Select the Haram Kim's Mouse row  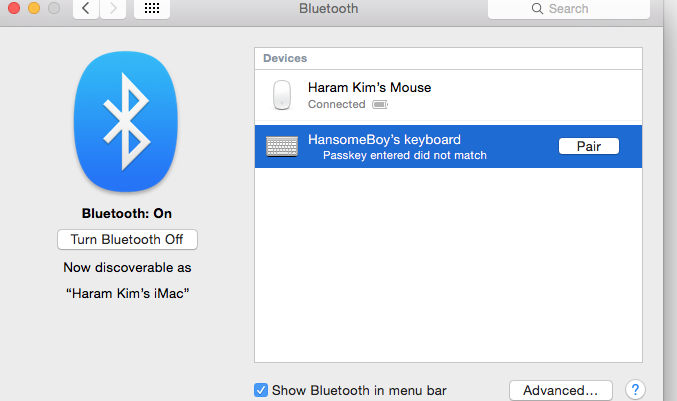(448, 95)
